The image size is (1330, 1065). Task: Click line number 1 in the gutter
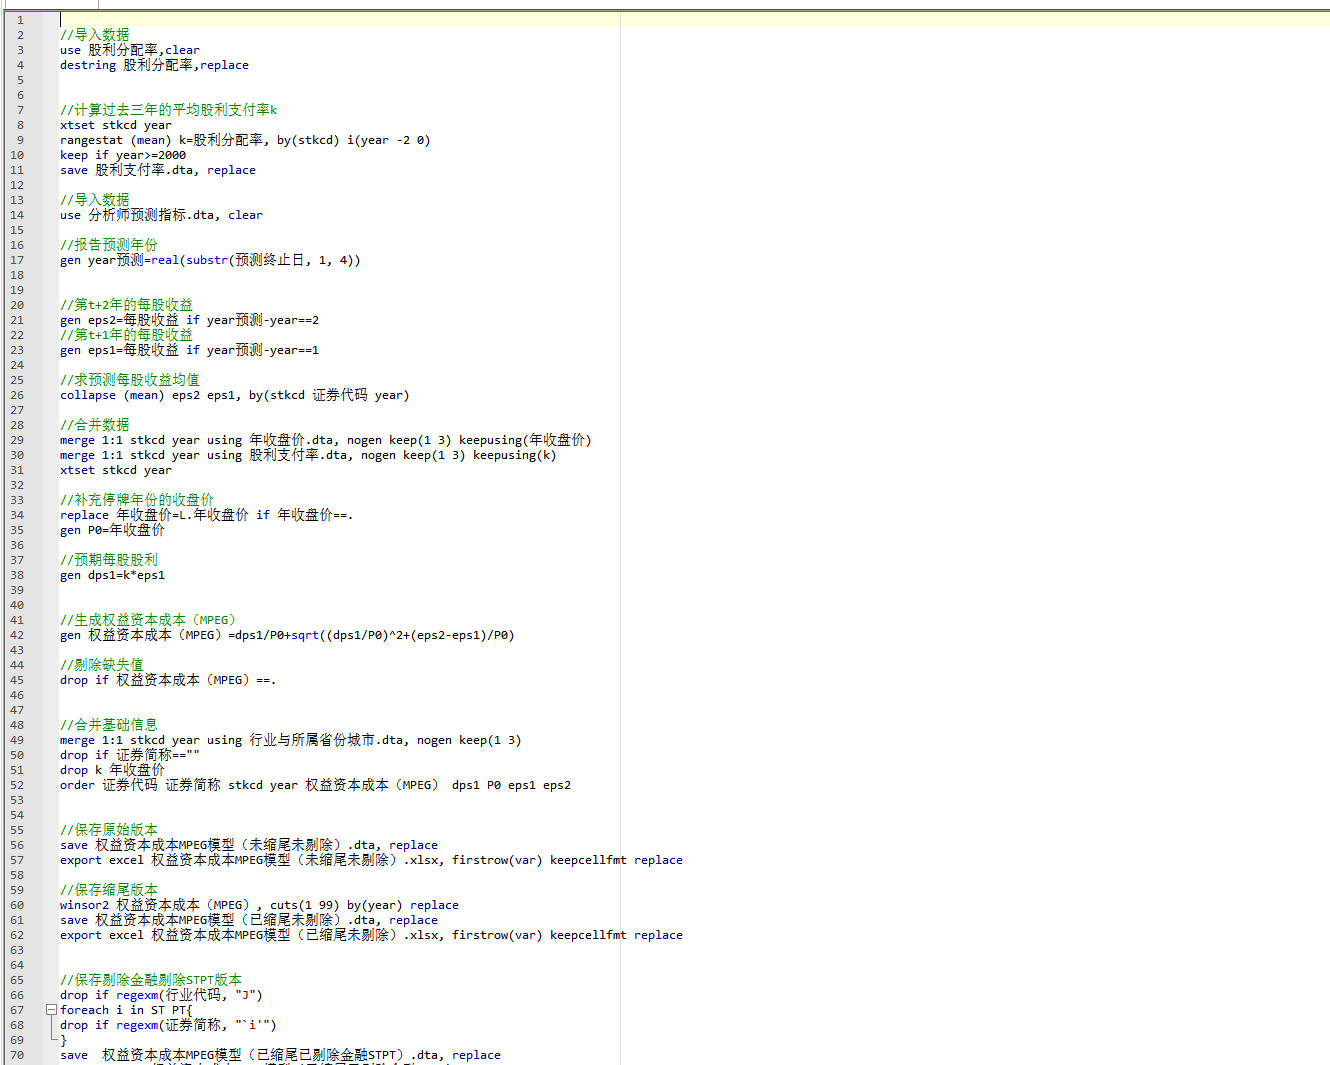[x=19, y=20]
